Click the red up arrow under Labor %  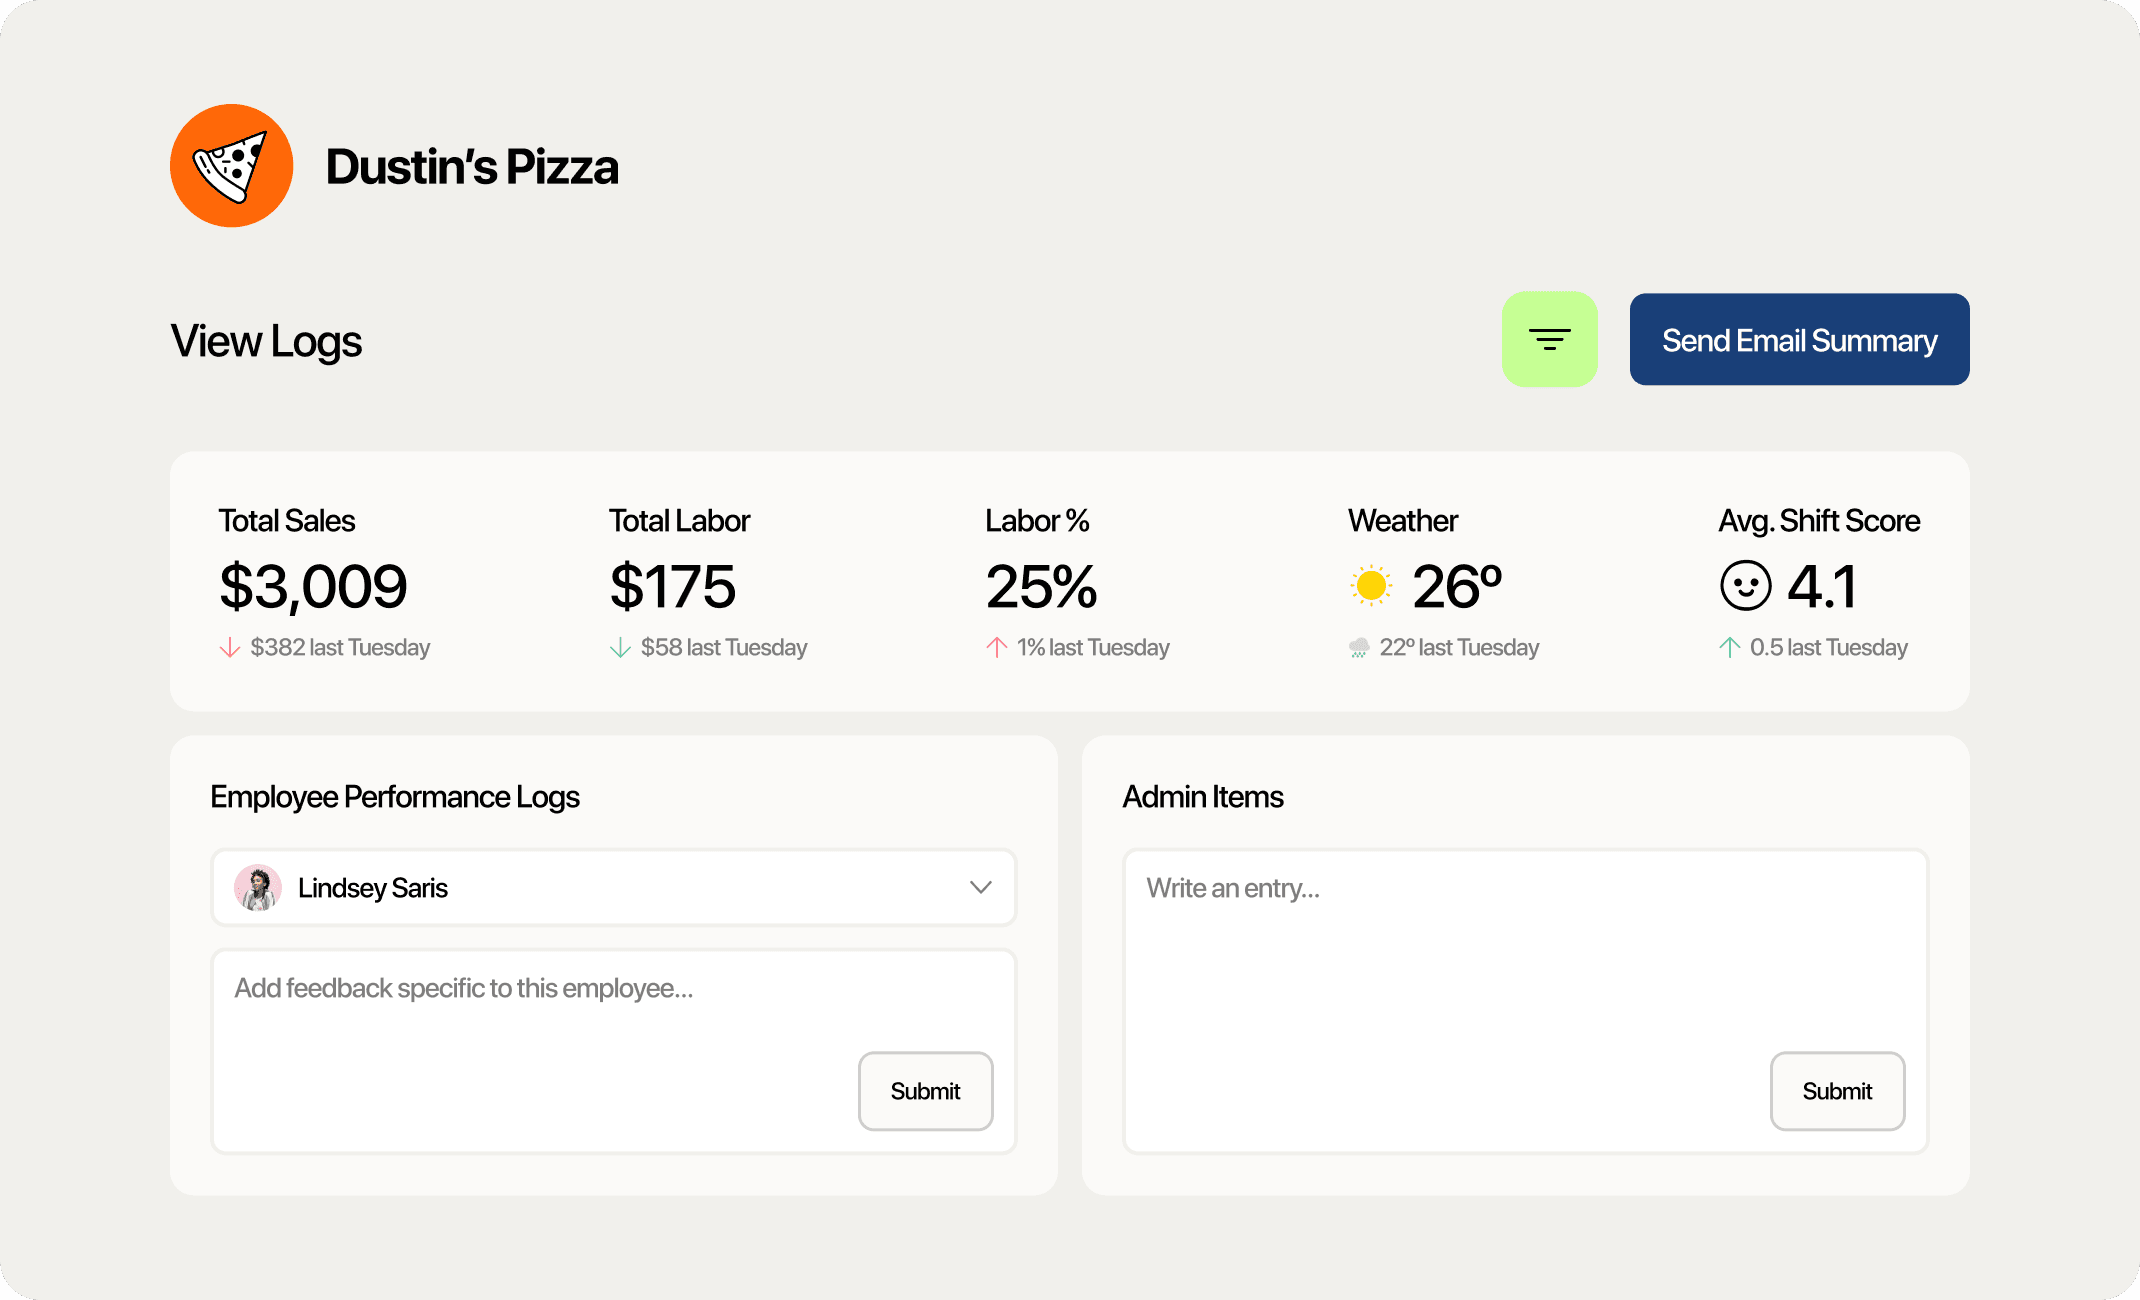pyautogui.click(x=996, y=648)
